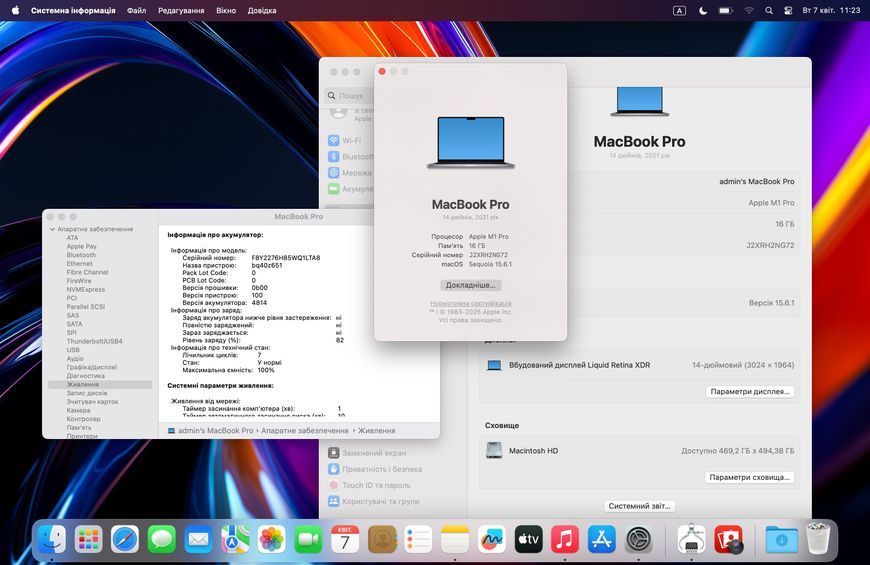The image size is (870, 565).
Task: Select Діагностика in the hardware tree
Action: coord(85,376)
